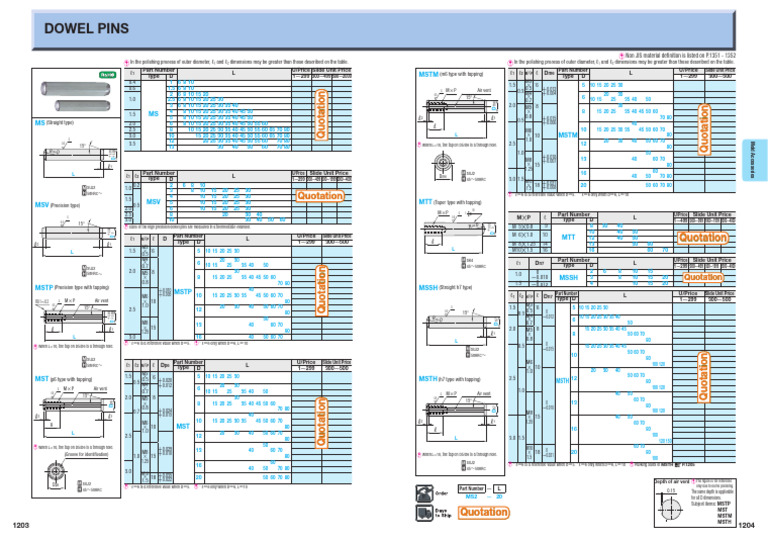768x542 pixels.
Task: Click the Depth of air vent diagram
Action: pyautogui.click(x=670, y=506)
